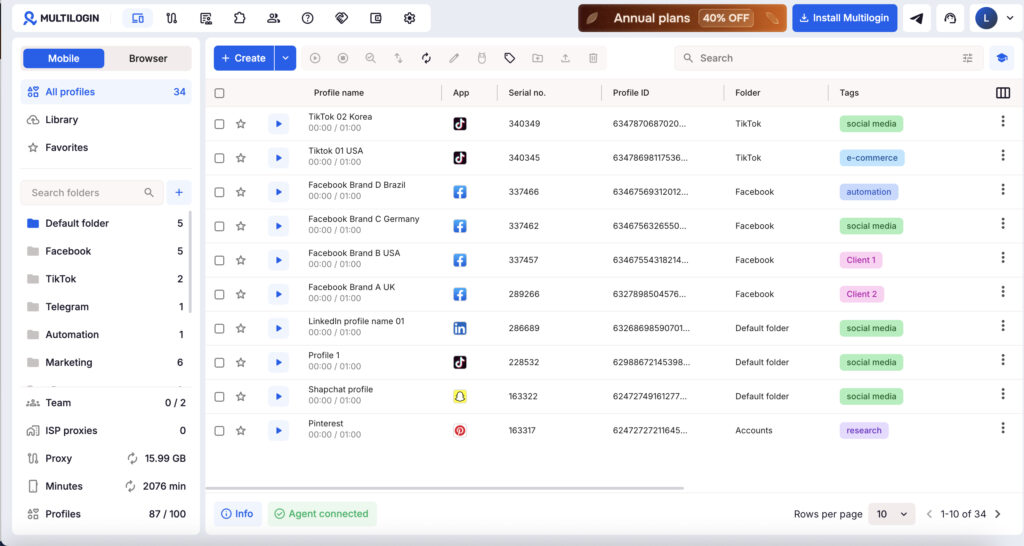Viewport: 1024px width, 546px height.
Task: Open the help question mark icon
Action: (x=308, y=18)
